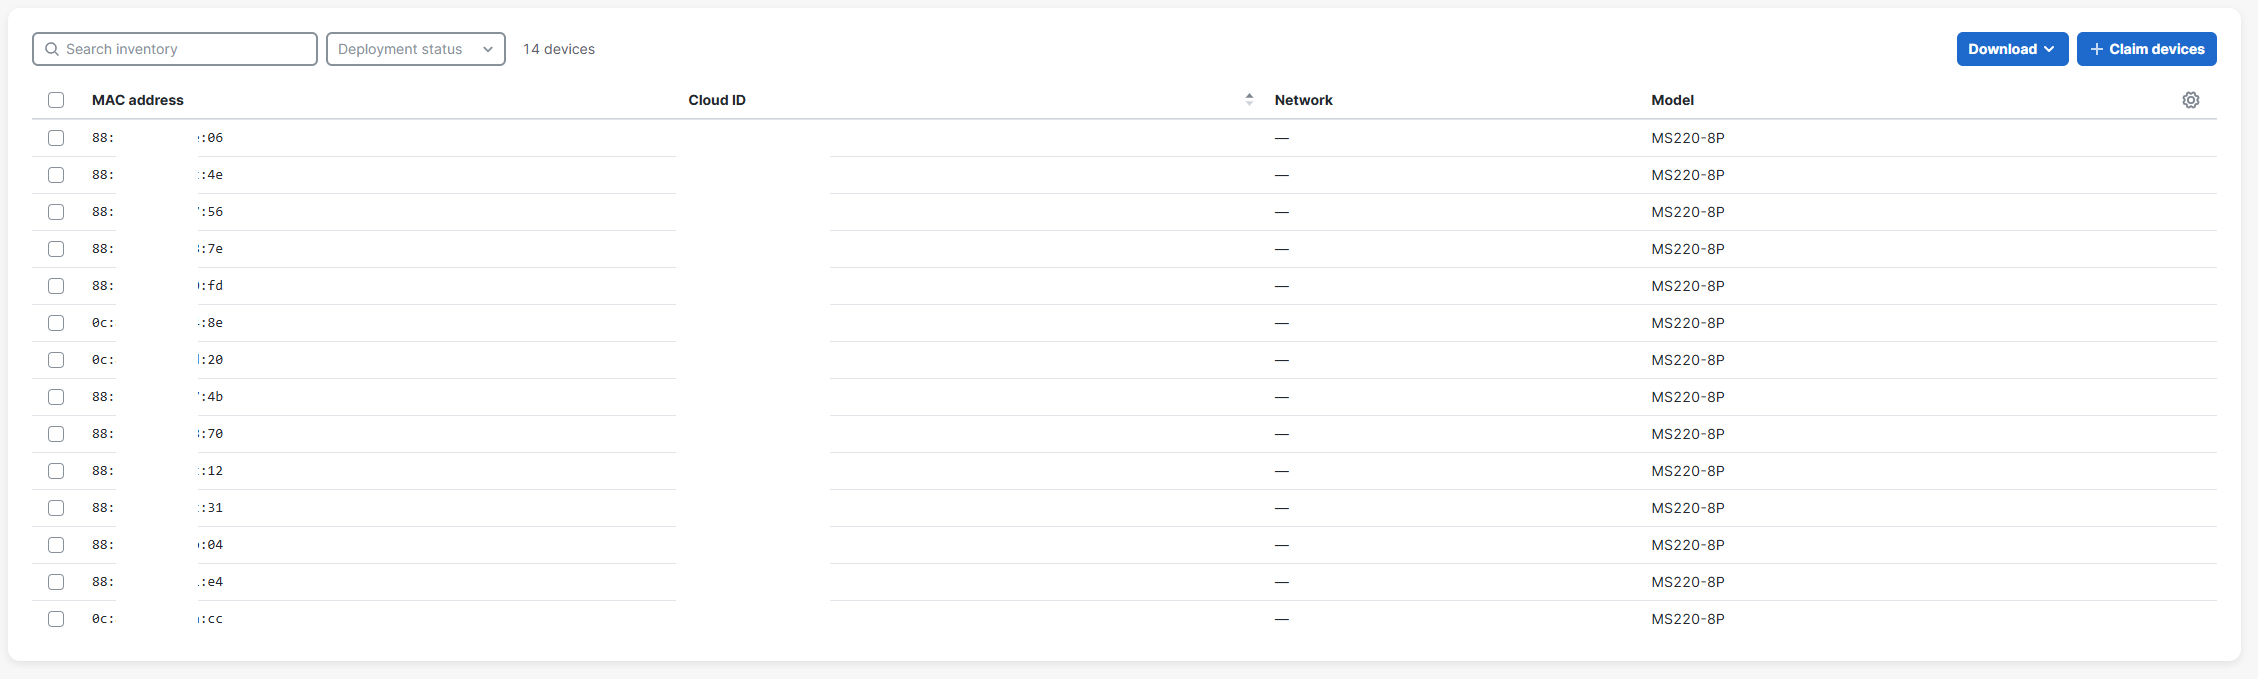This screenshot has height=679, width=2258.
Task: Select the device with MAC ending :4b
Action: point(56,397)
